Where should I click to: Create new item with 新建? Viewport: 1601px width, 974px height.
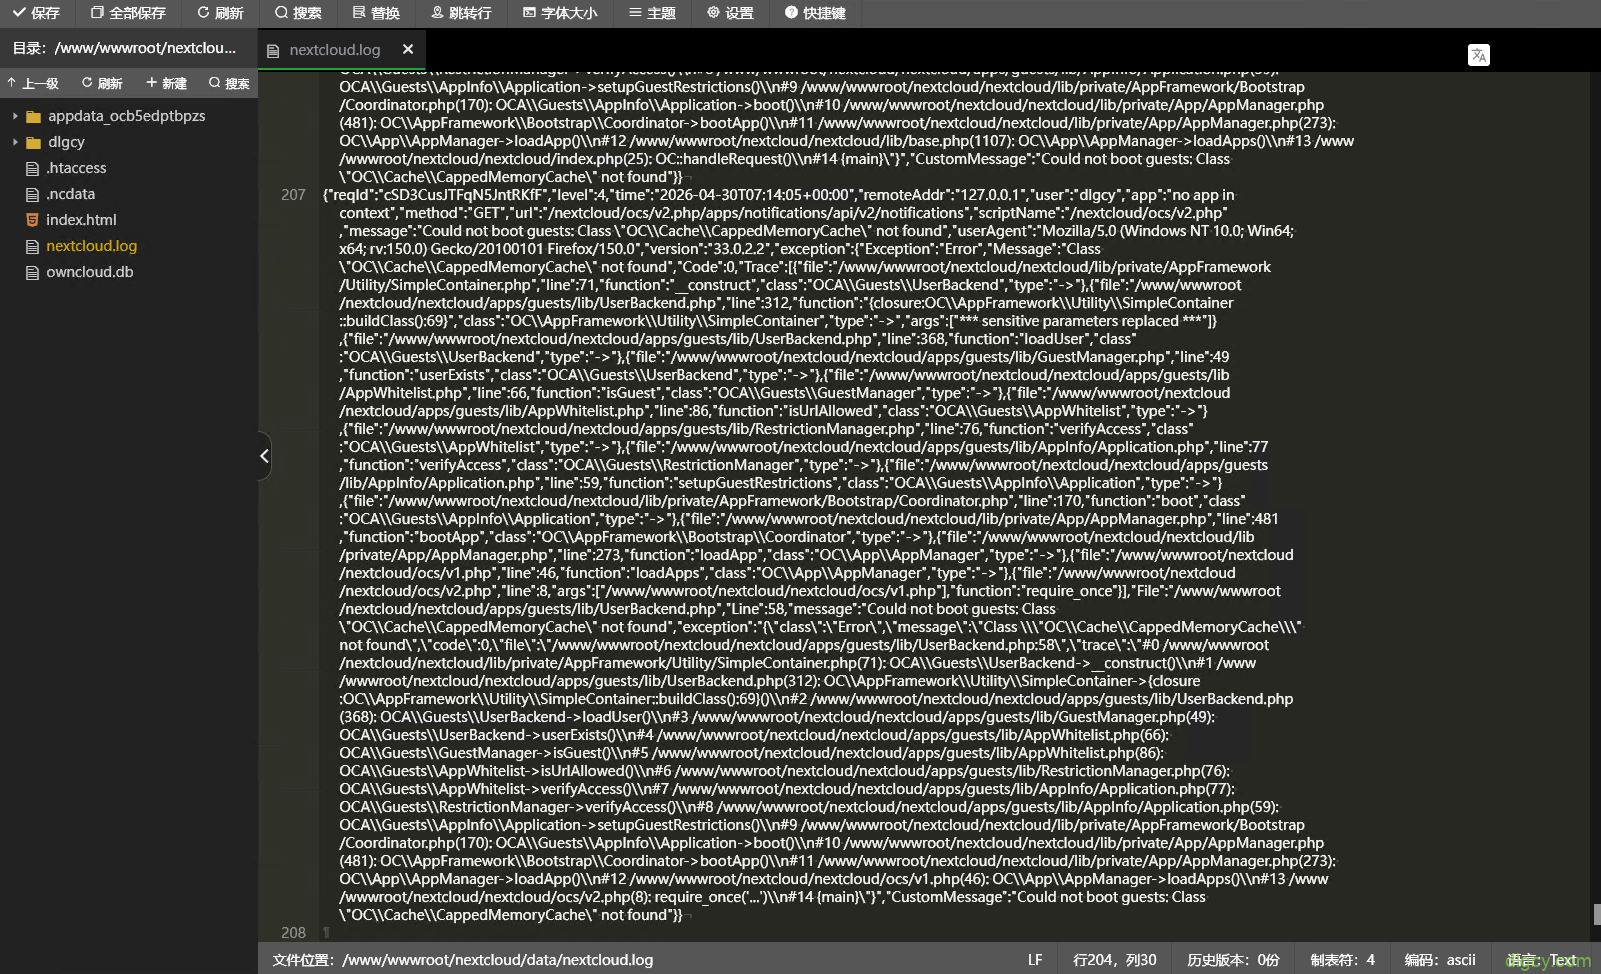(x=166, y=83)
